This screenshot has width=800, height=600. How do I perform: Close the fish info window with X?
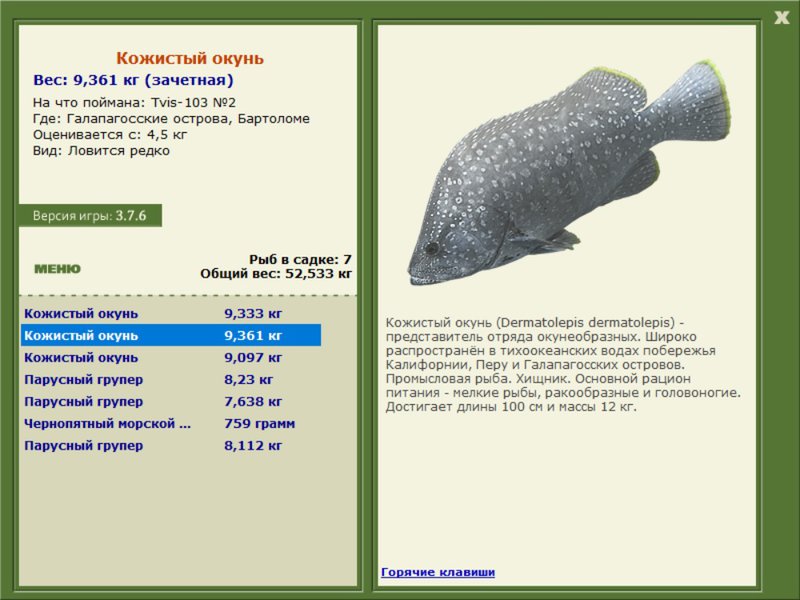tap(781, 18)
